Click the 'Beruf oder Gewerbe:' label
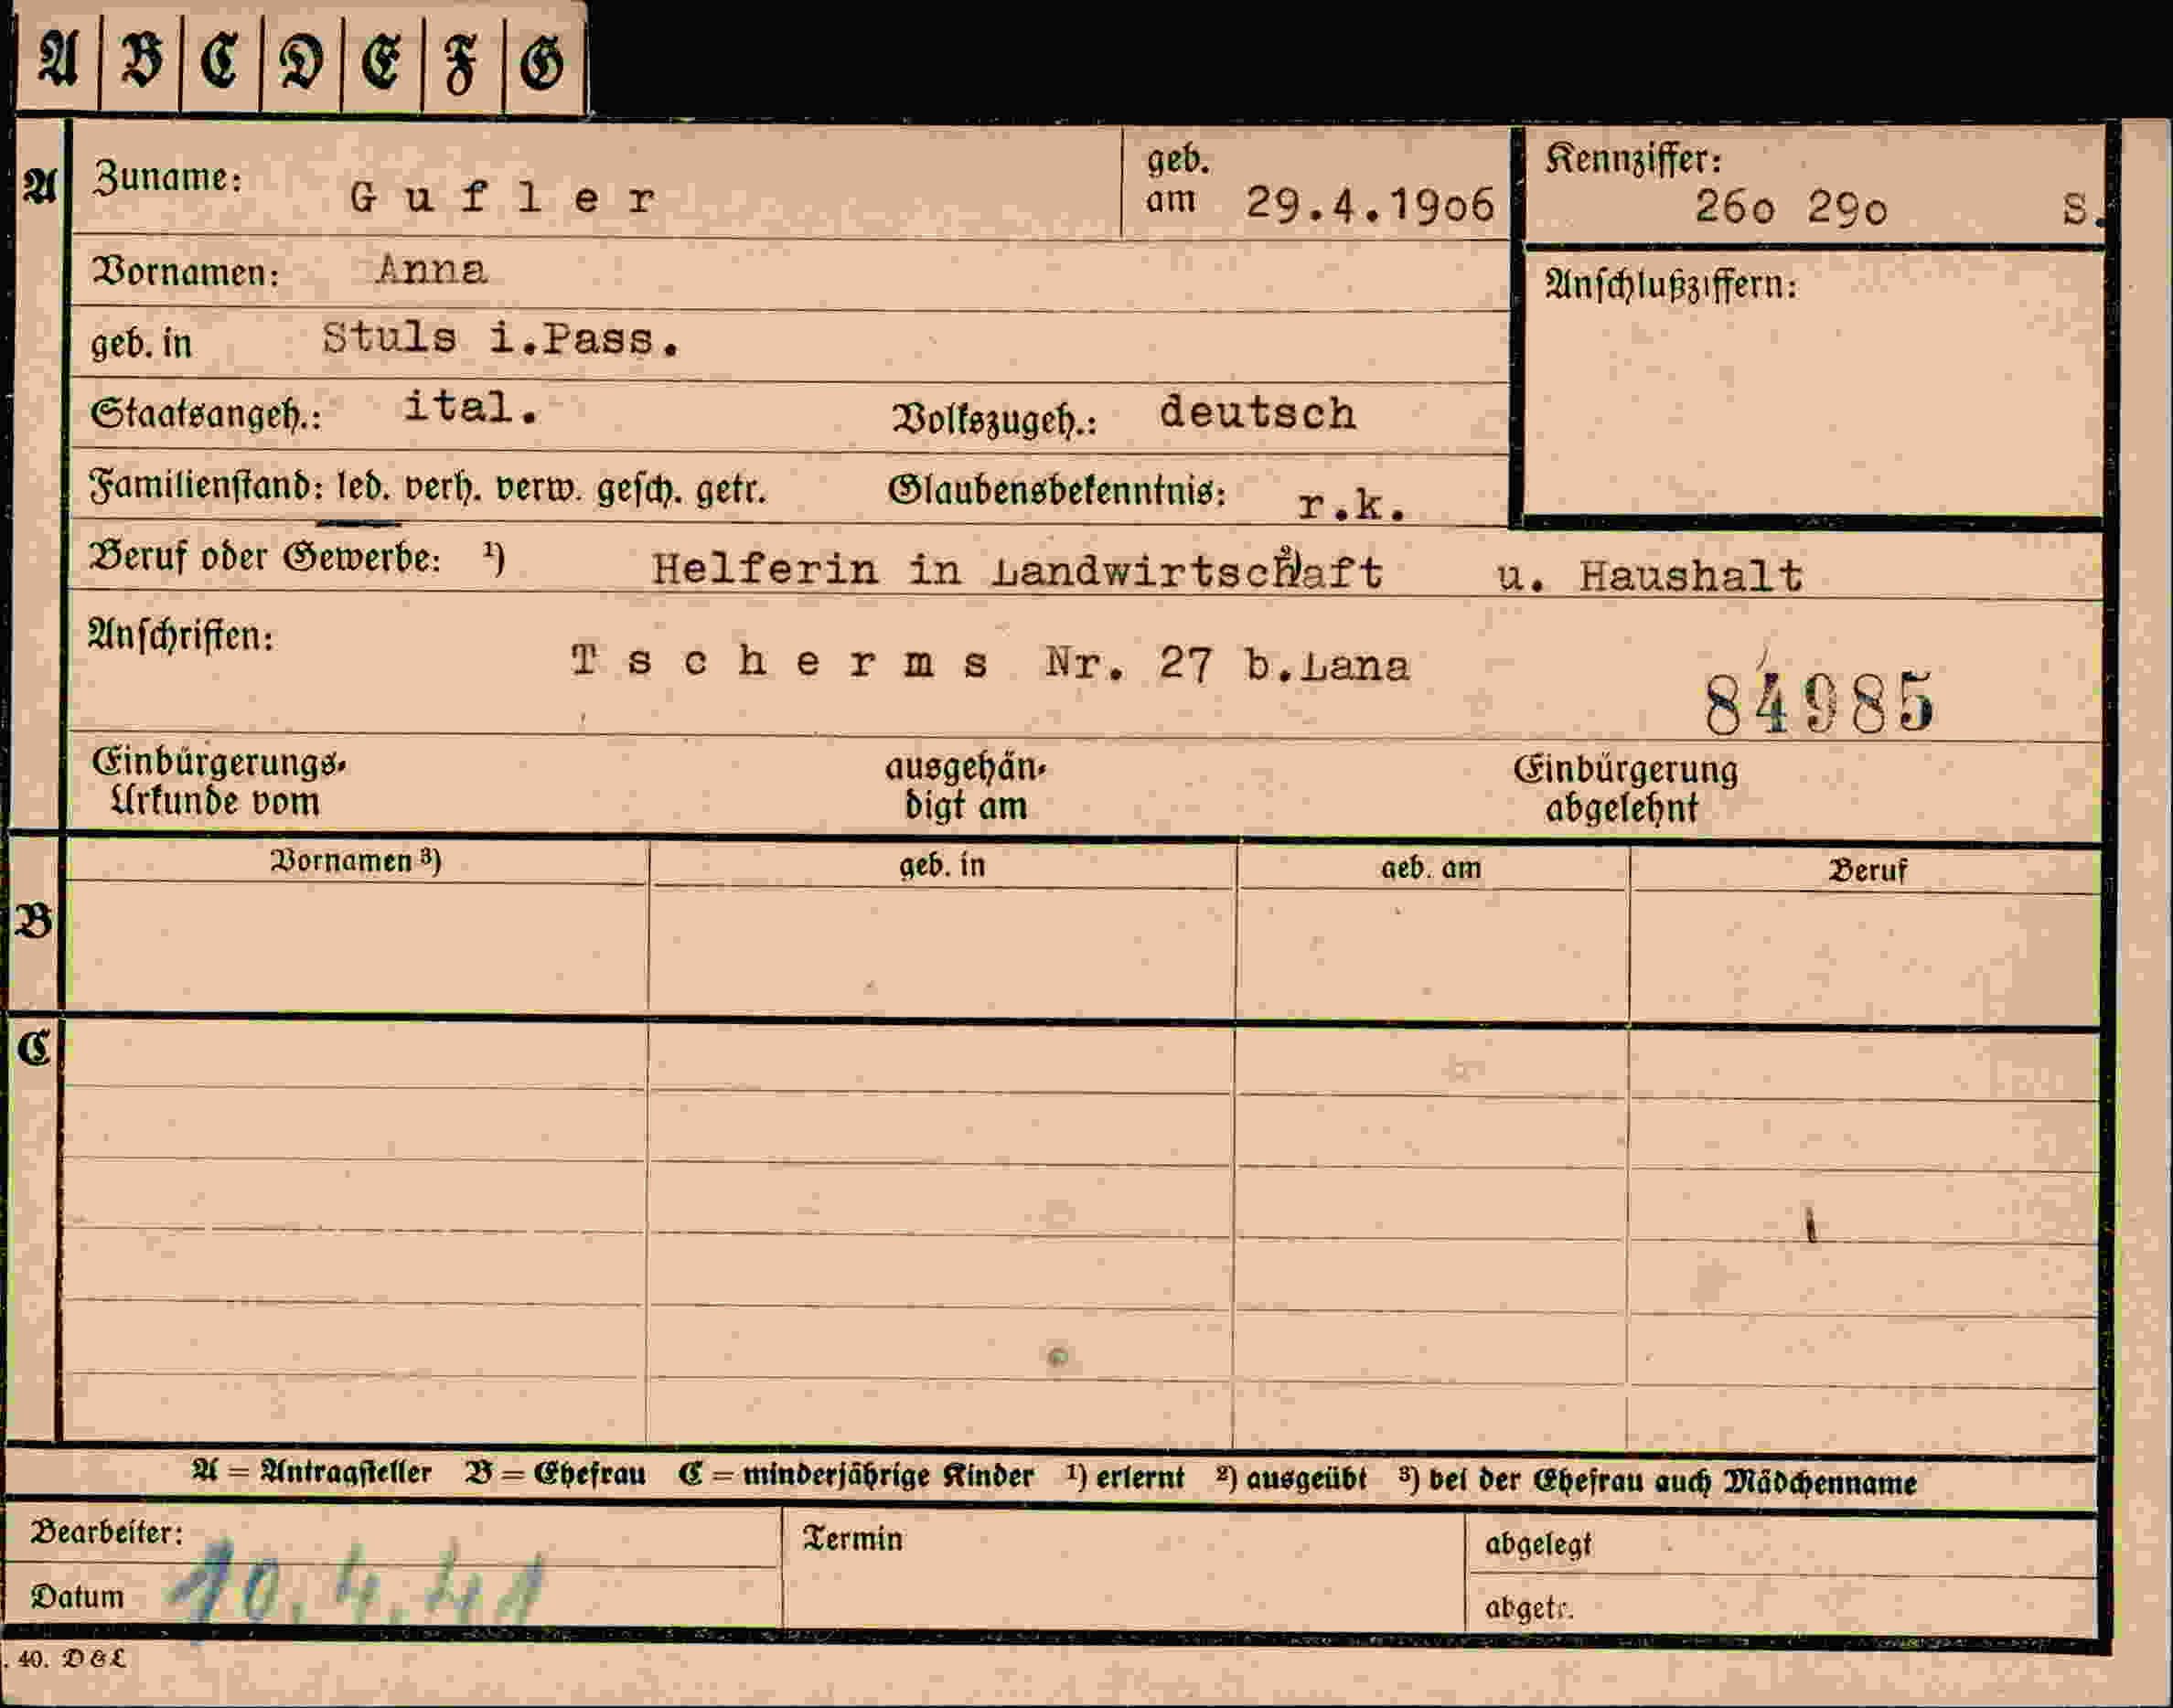The image size is (2173, 1708). [265, 558]
